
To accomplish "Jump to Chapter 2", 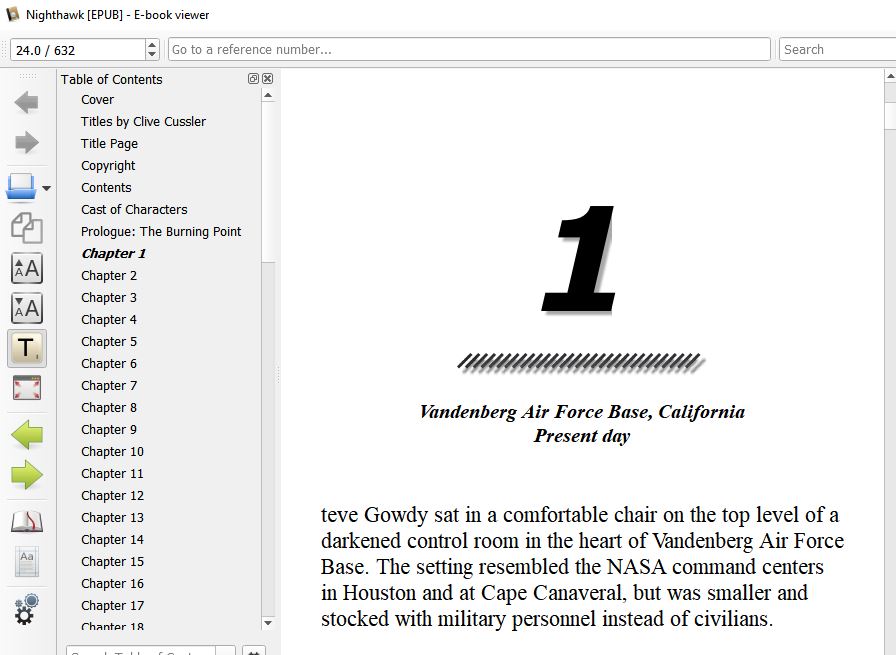I will 109,275.
